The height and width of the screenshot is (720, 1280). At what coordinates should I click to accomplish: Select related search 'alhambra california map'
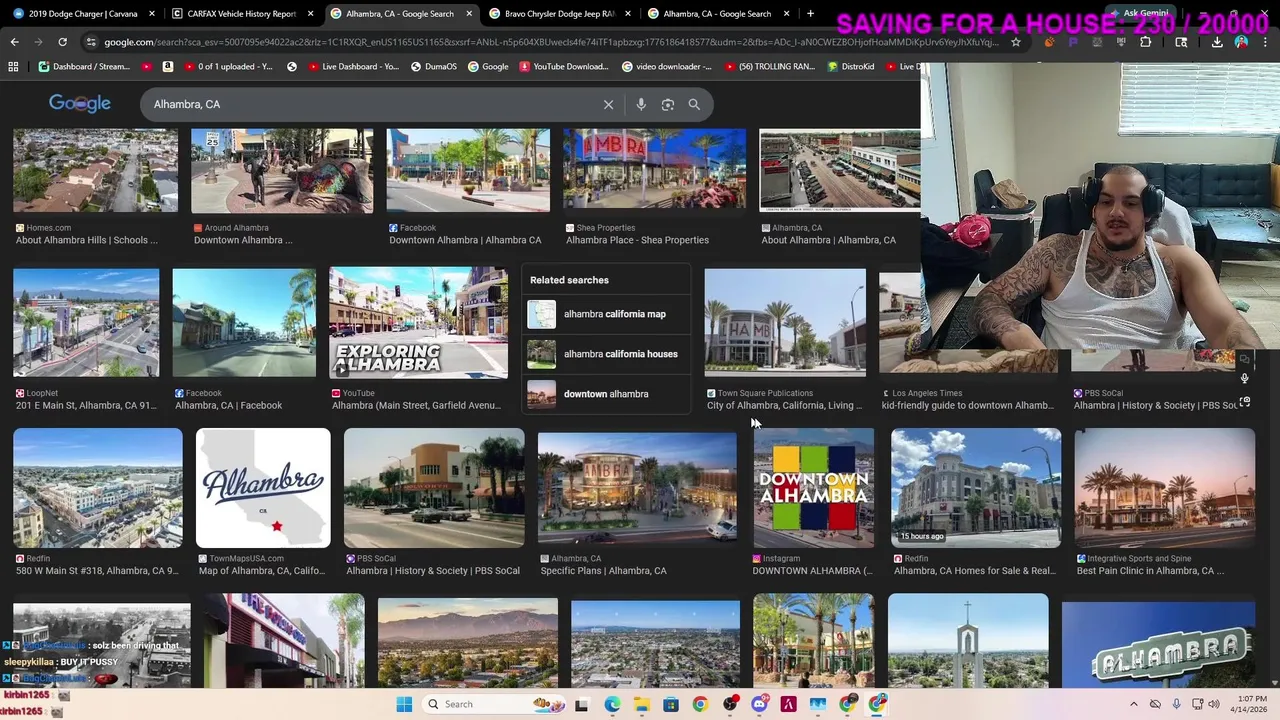coord(606,314)
